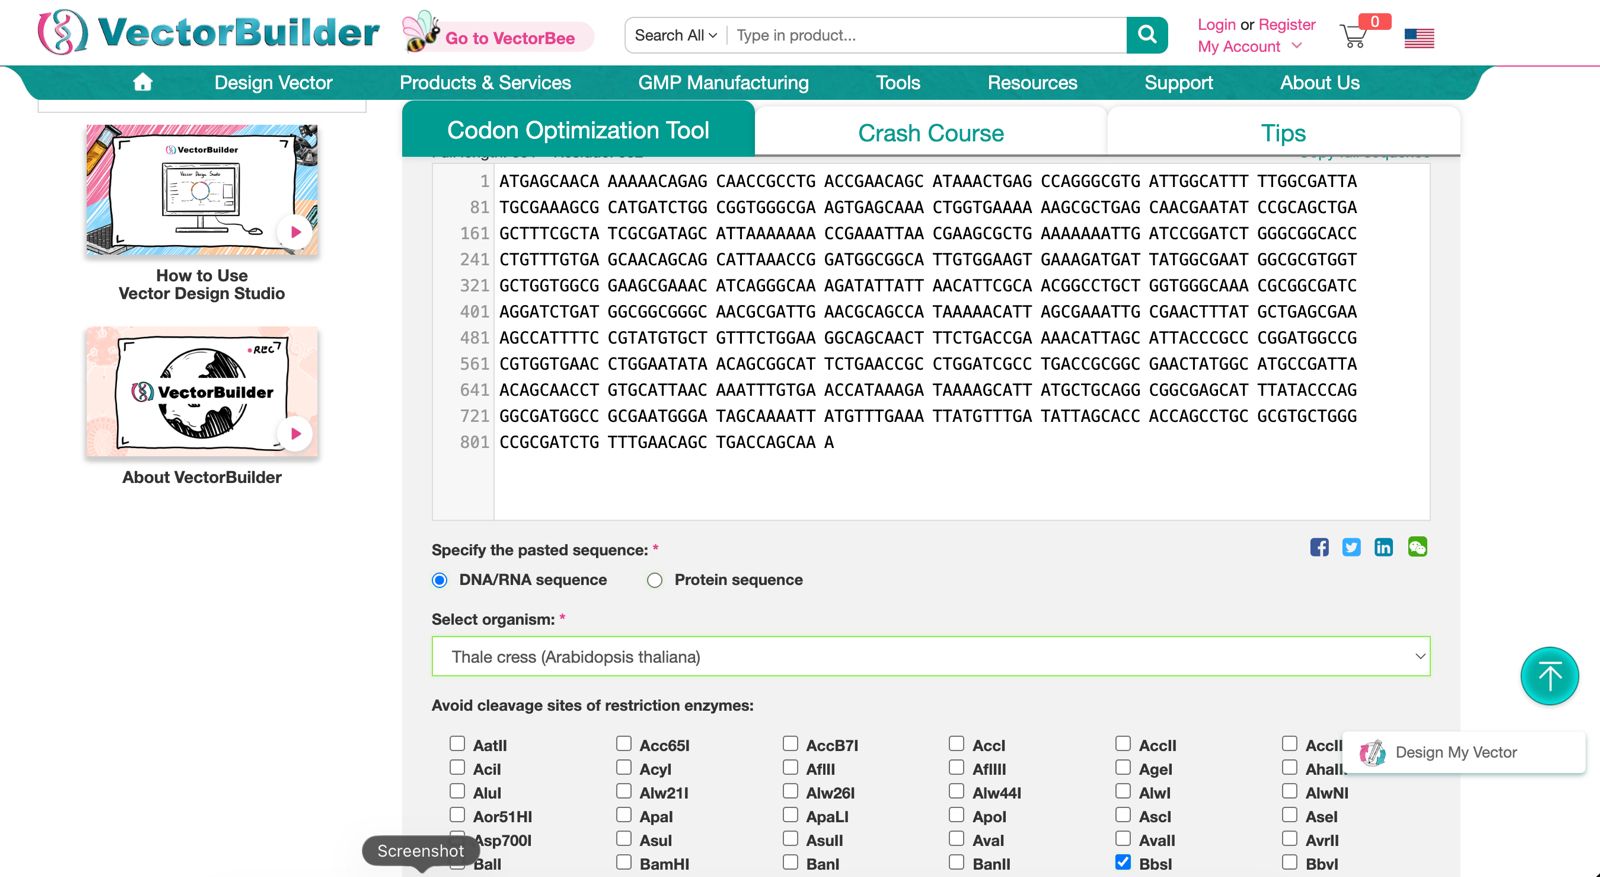Click the US flag language icon
This screenshot has width=1600, height=877.
coord(1419,38)
